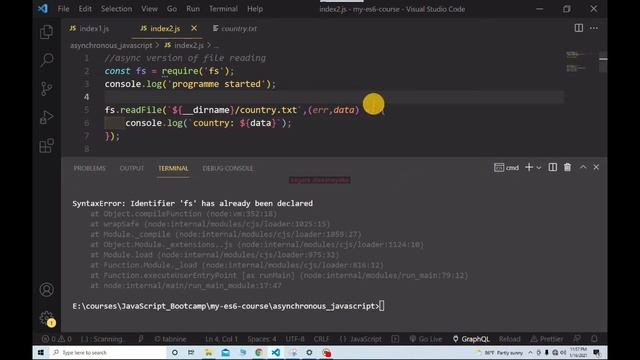This screenshot has width=640, height=360.
Task: Click asynchronous_javascript in the breadcrumb
Action: click(111, 45)
